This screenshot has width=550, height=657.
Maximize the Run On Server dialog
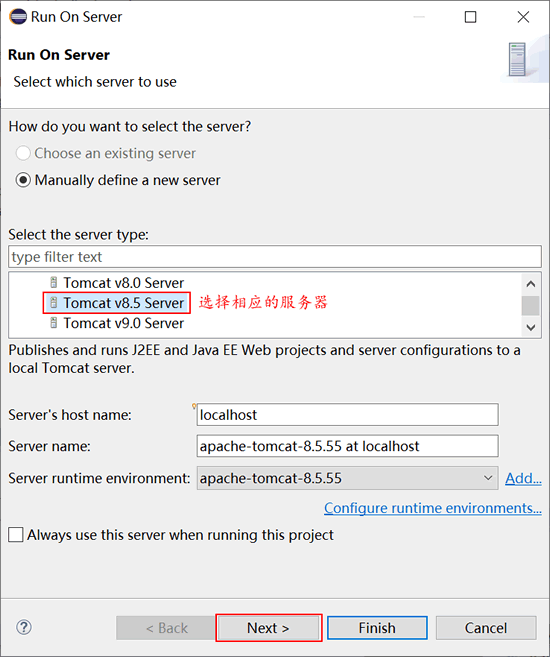click(x=470, y=17)
